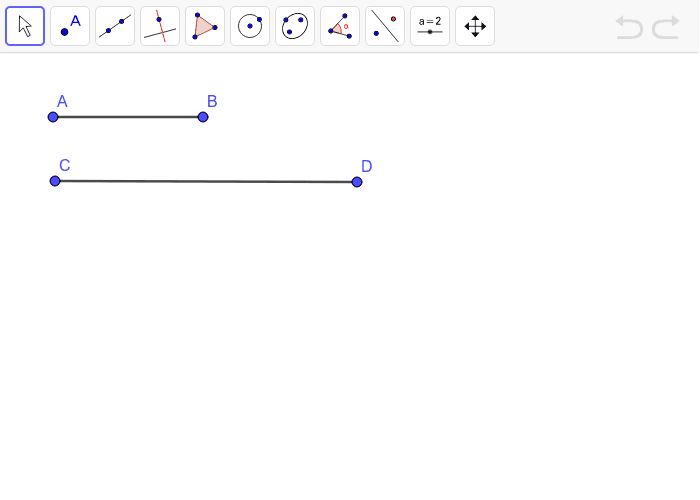Select the Angle tool

(x=340, y=26)
